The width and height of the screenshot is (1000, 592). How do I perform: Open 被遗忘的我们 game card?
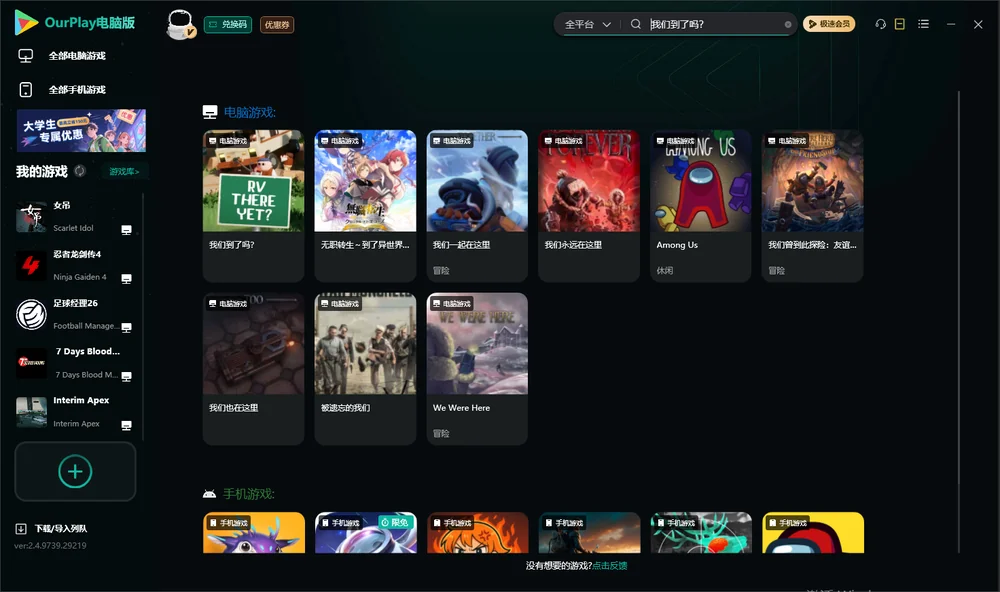click(x=365, y=369)
